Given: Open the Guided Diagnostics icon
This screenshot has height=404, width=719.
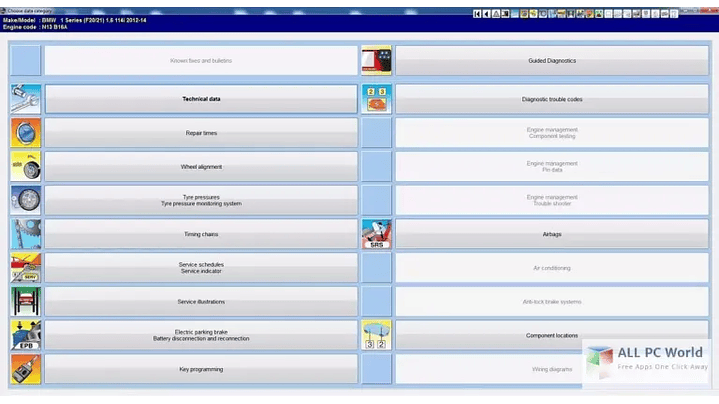Looking at the screenshot, I should point(376,61).
